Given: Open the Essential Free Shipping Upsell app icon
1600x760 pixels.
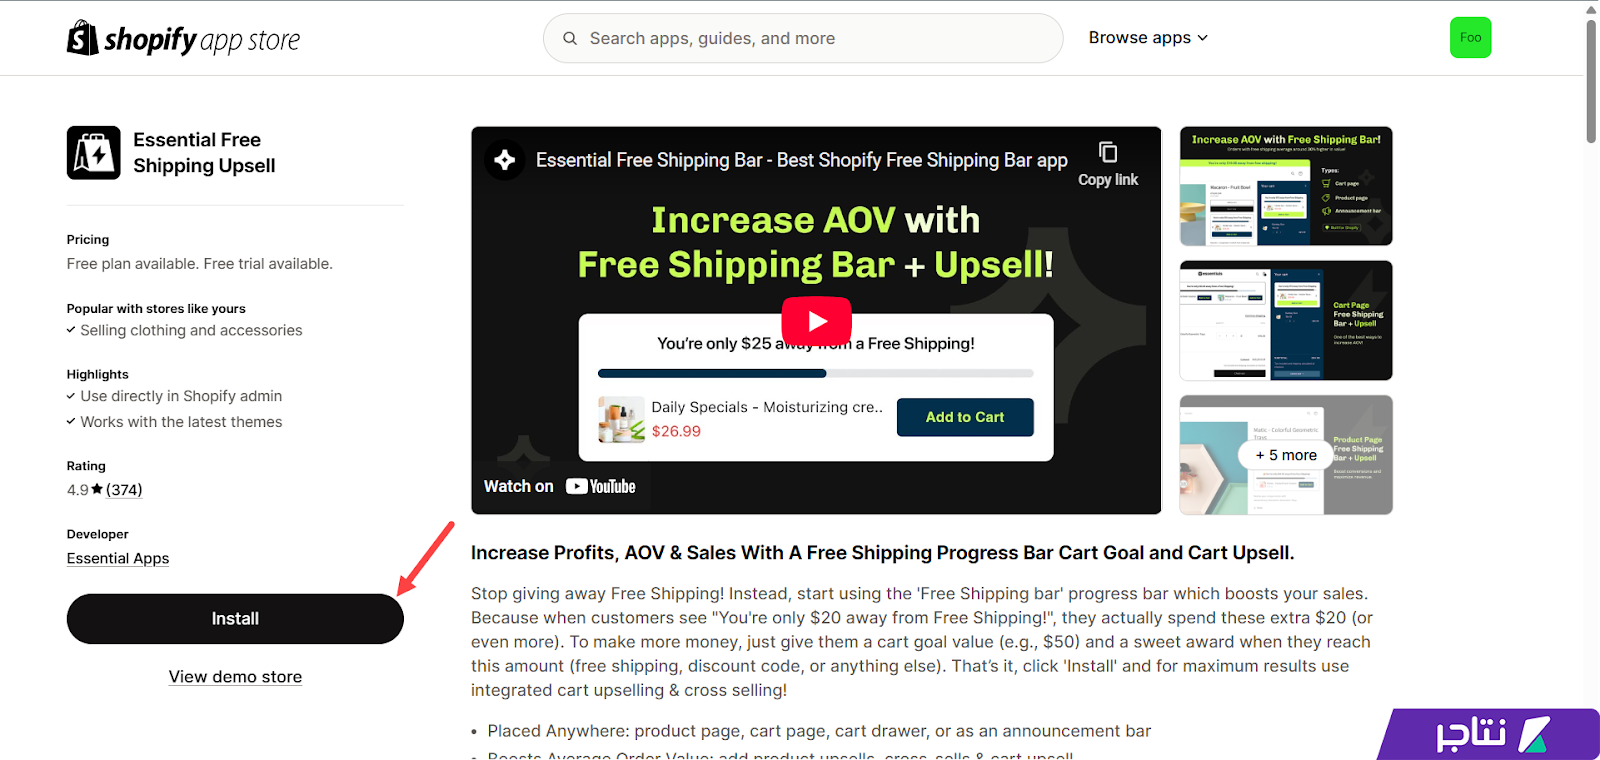Looking at the screenshot, I should 94,153.
